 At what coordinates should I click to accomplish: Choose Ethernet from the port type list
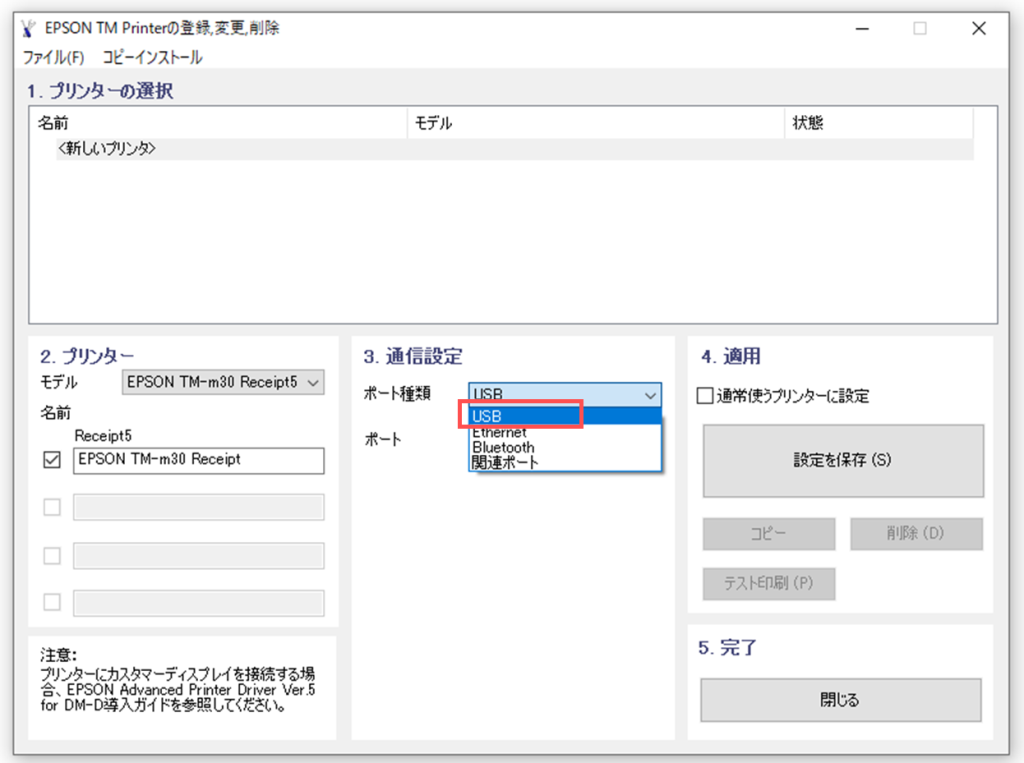566,432
